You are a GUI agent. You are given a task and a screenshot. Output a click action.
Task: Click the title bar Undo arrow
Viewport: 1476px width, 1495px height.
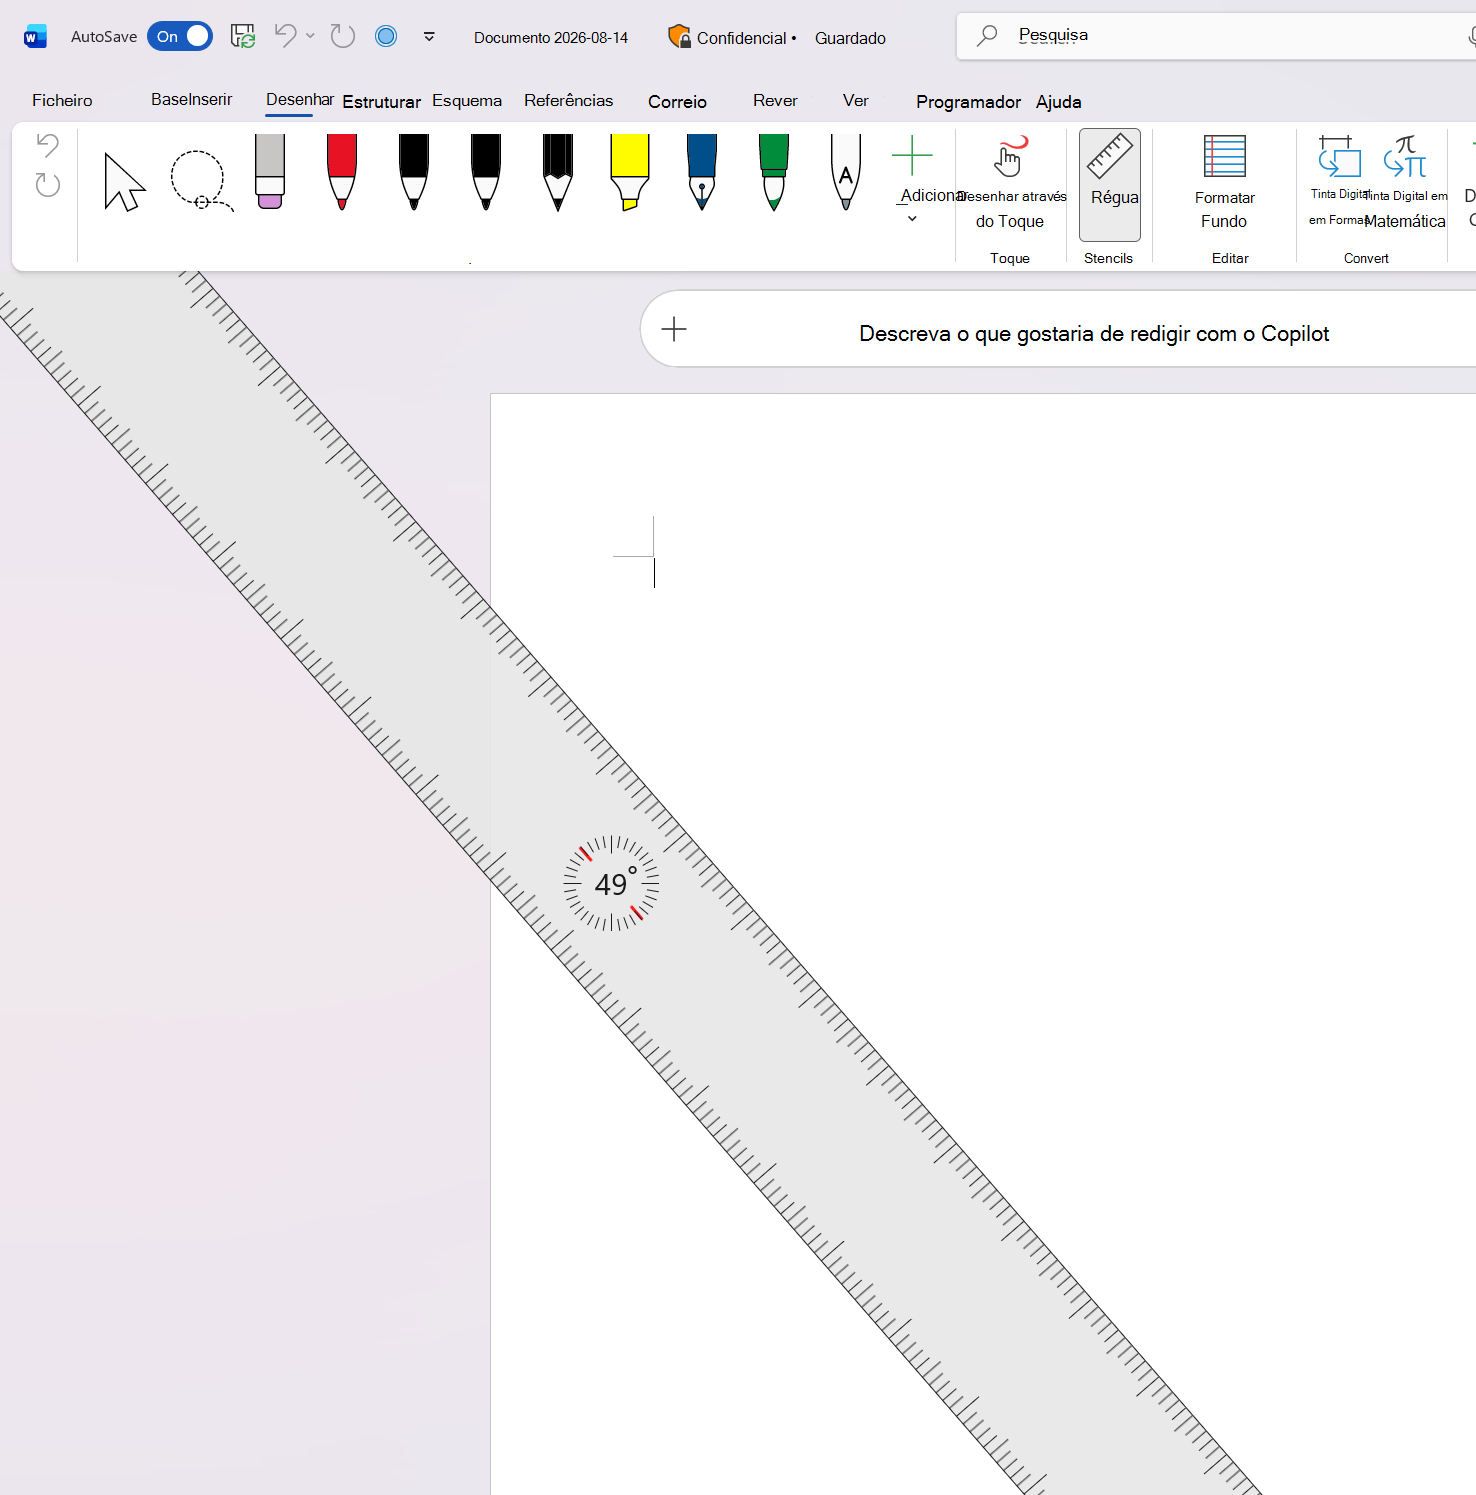point(286,36)
